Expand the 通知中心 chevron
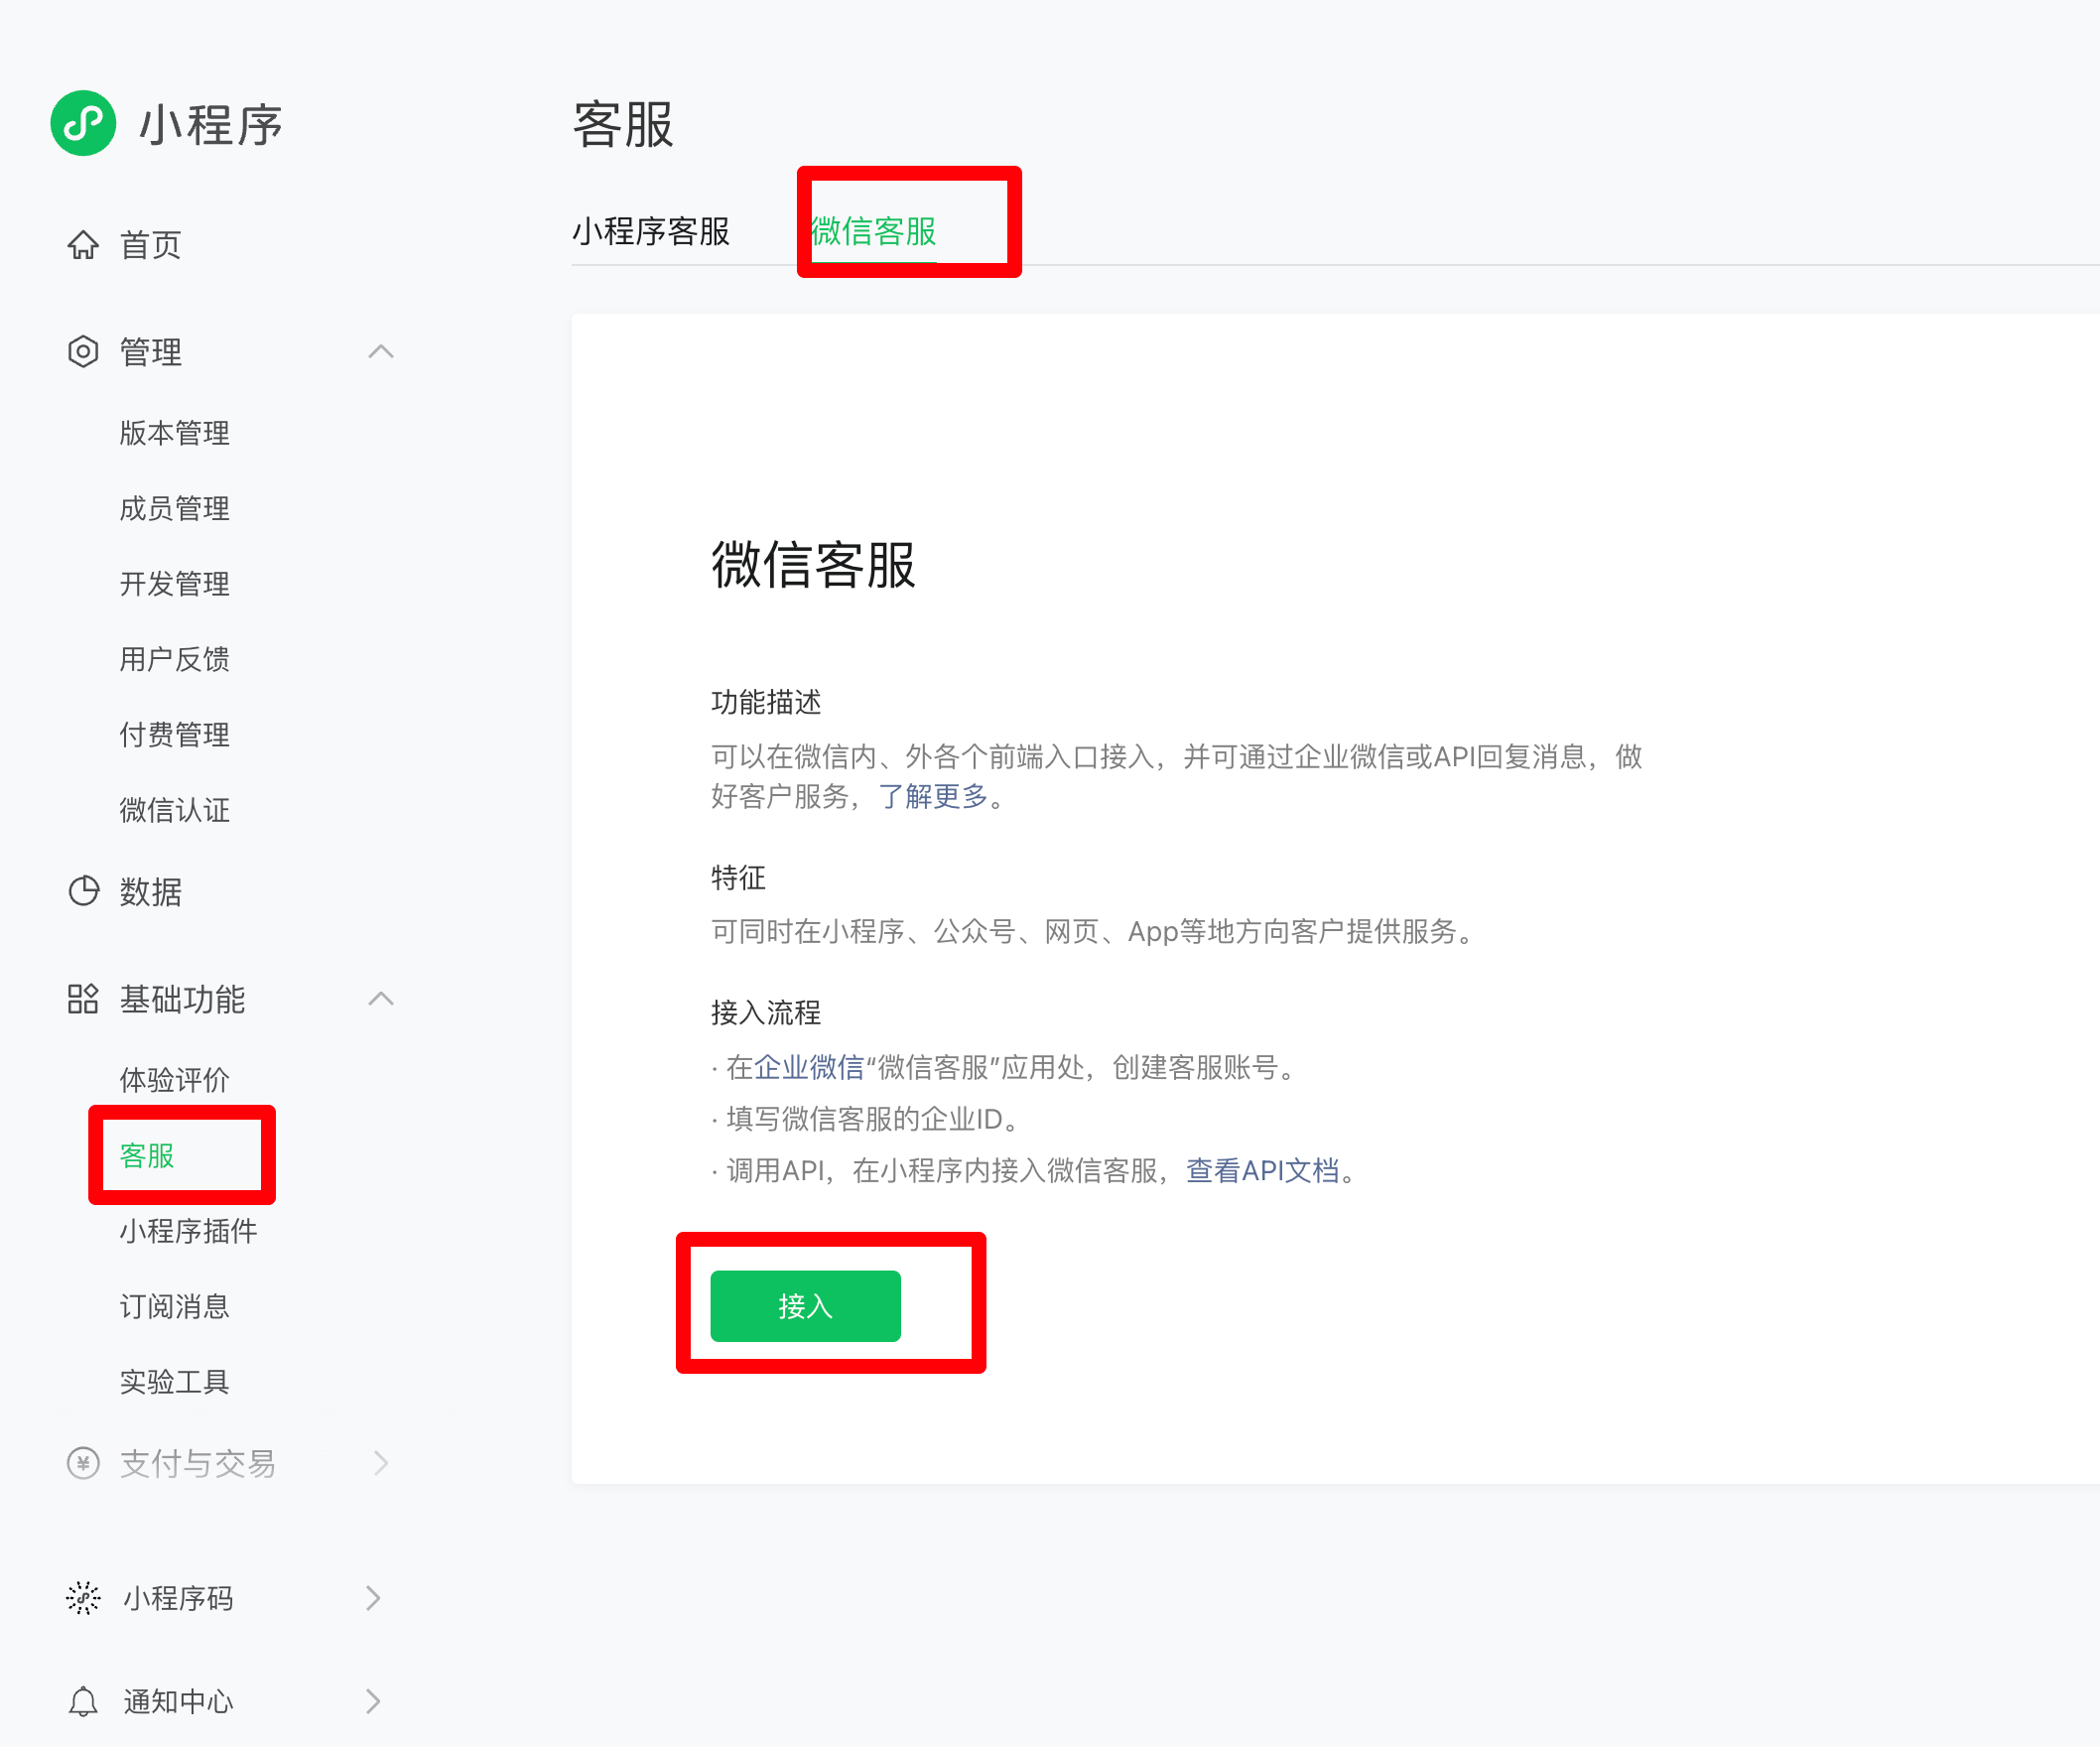The width and height of the screenshot is (2100, 1747). (x=373, y=1701)
